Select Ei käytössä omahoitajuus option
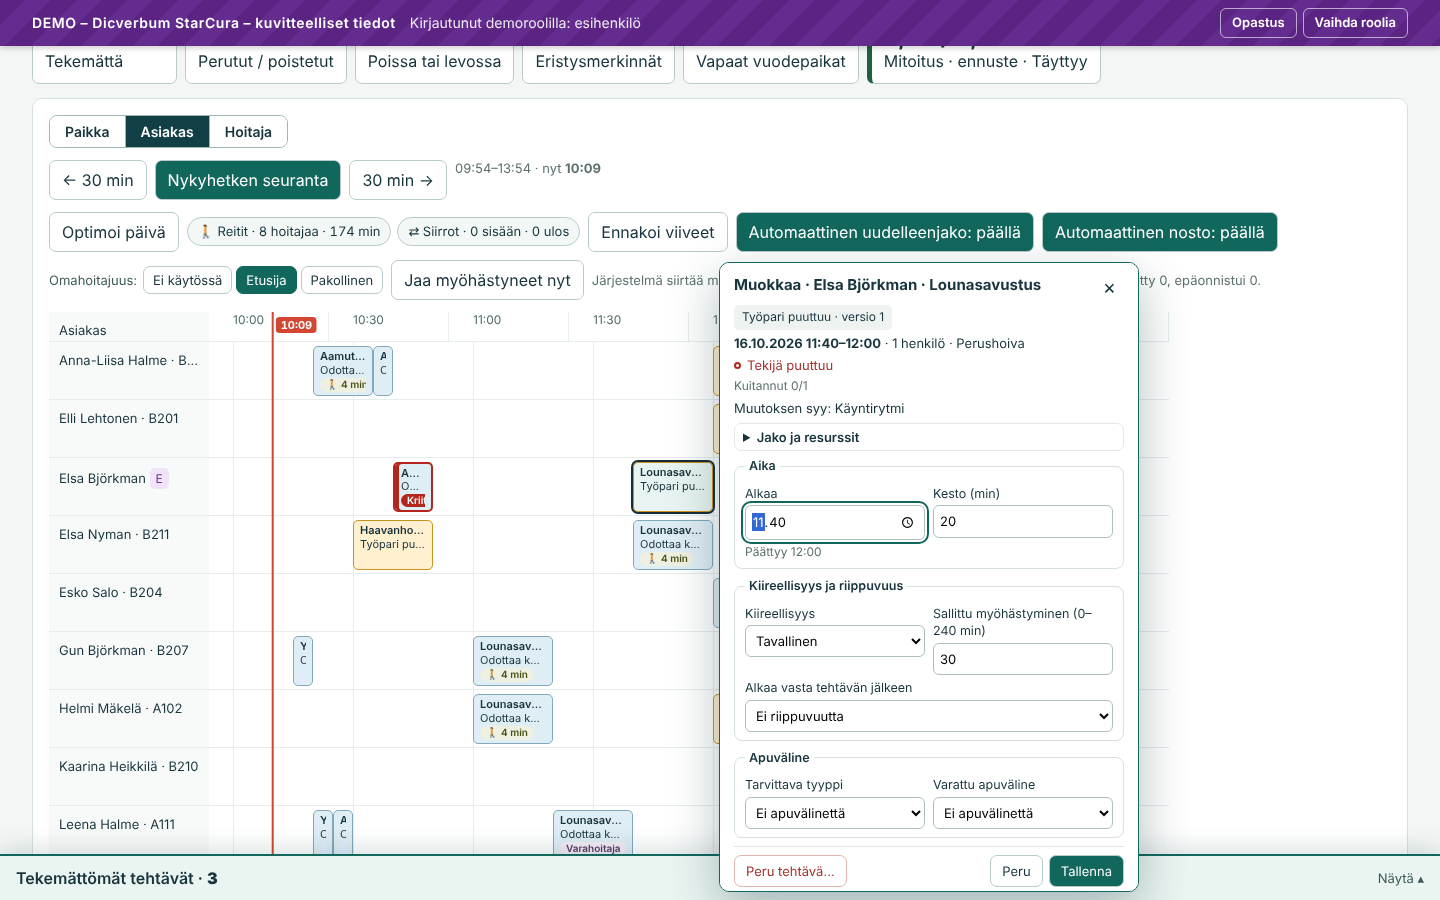 tap(187, 280)
